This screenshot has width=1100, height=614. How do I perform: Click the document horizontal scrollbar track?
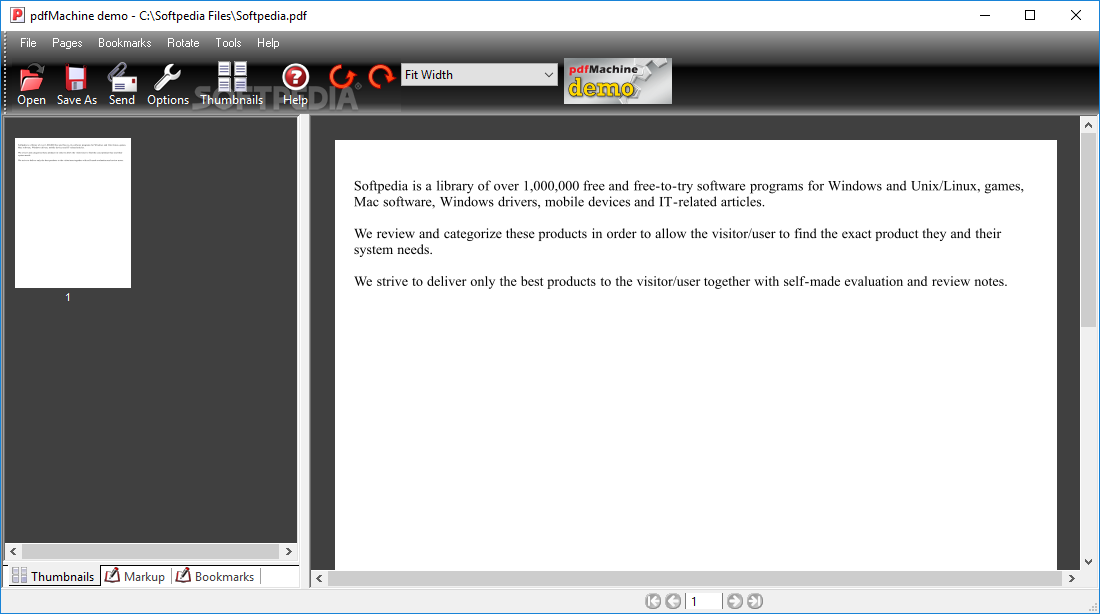[x=695, y=578]
